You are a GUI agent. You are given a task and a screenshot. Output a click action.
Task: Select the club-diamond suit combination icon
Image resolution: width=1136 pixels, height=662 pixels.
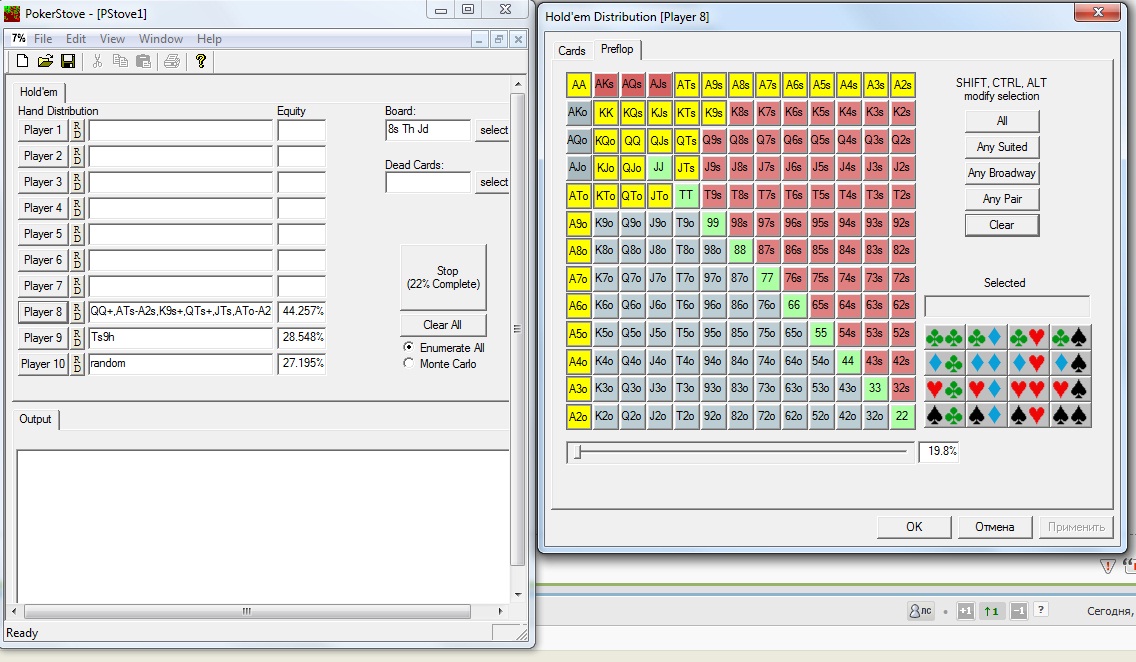click(x=986, y=338)
